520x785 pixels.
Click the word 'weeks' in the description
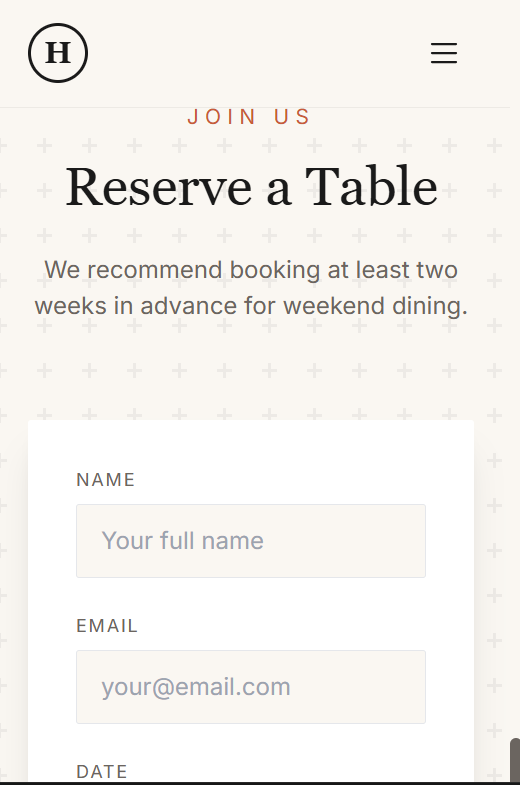[x=71, y=306]
